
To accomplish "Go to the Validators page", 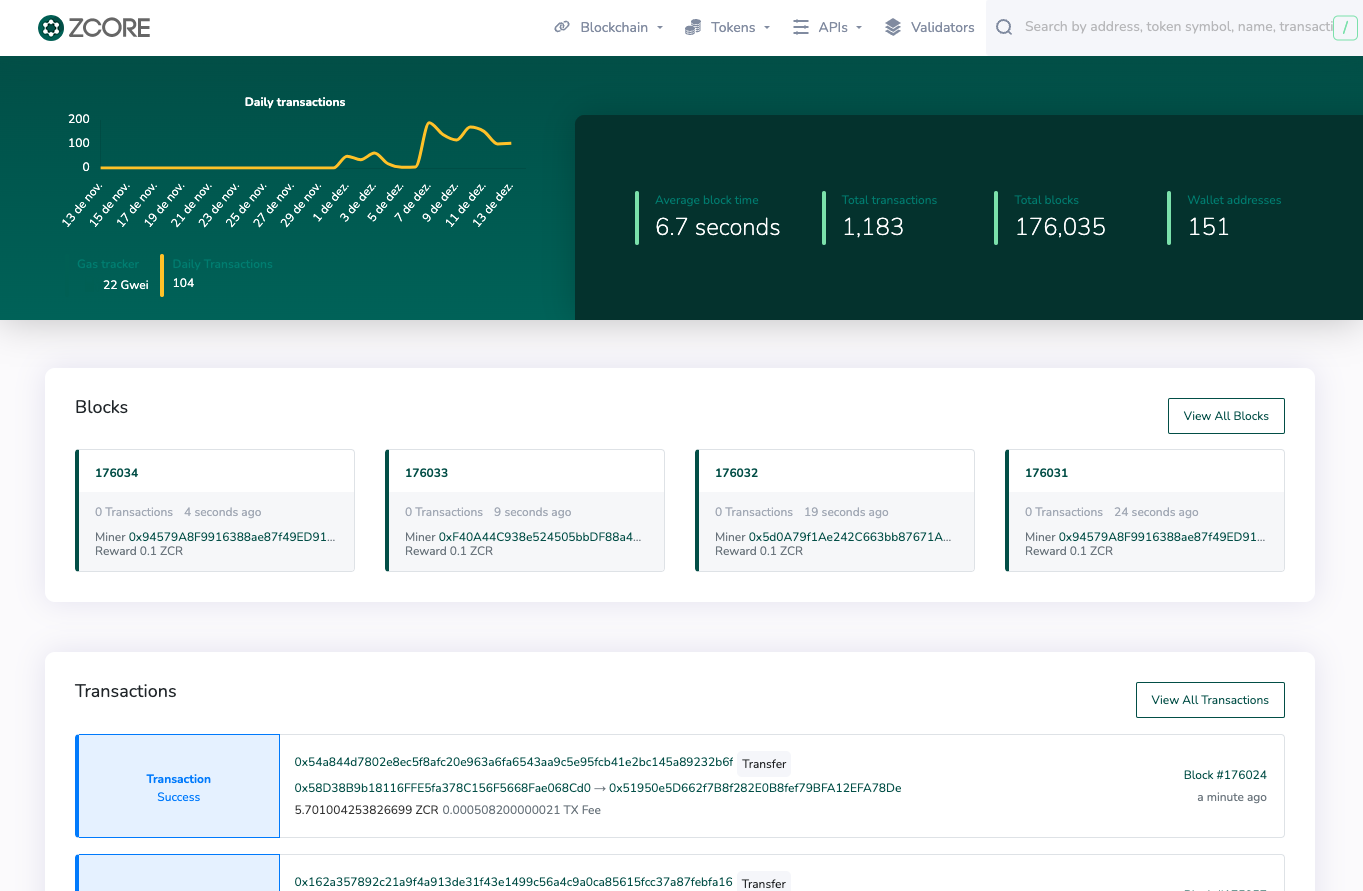I will tap(942, 28).
